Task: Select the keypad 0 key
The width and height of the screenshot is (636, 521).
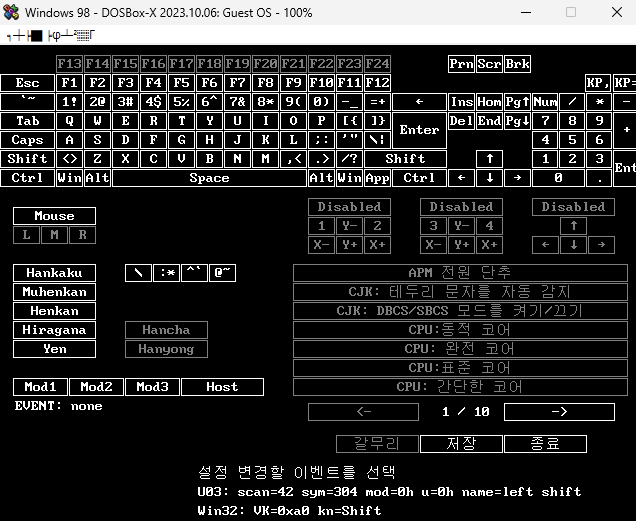Action: tap(558, 178)
